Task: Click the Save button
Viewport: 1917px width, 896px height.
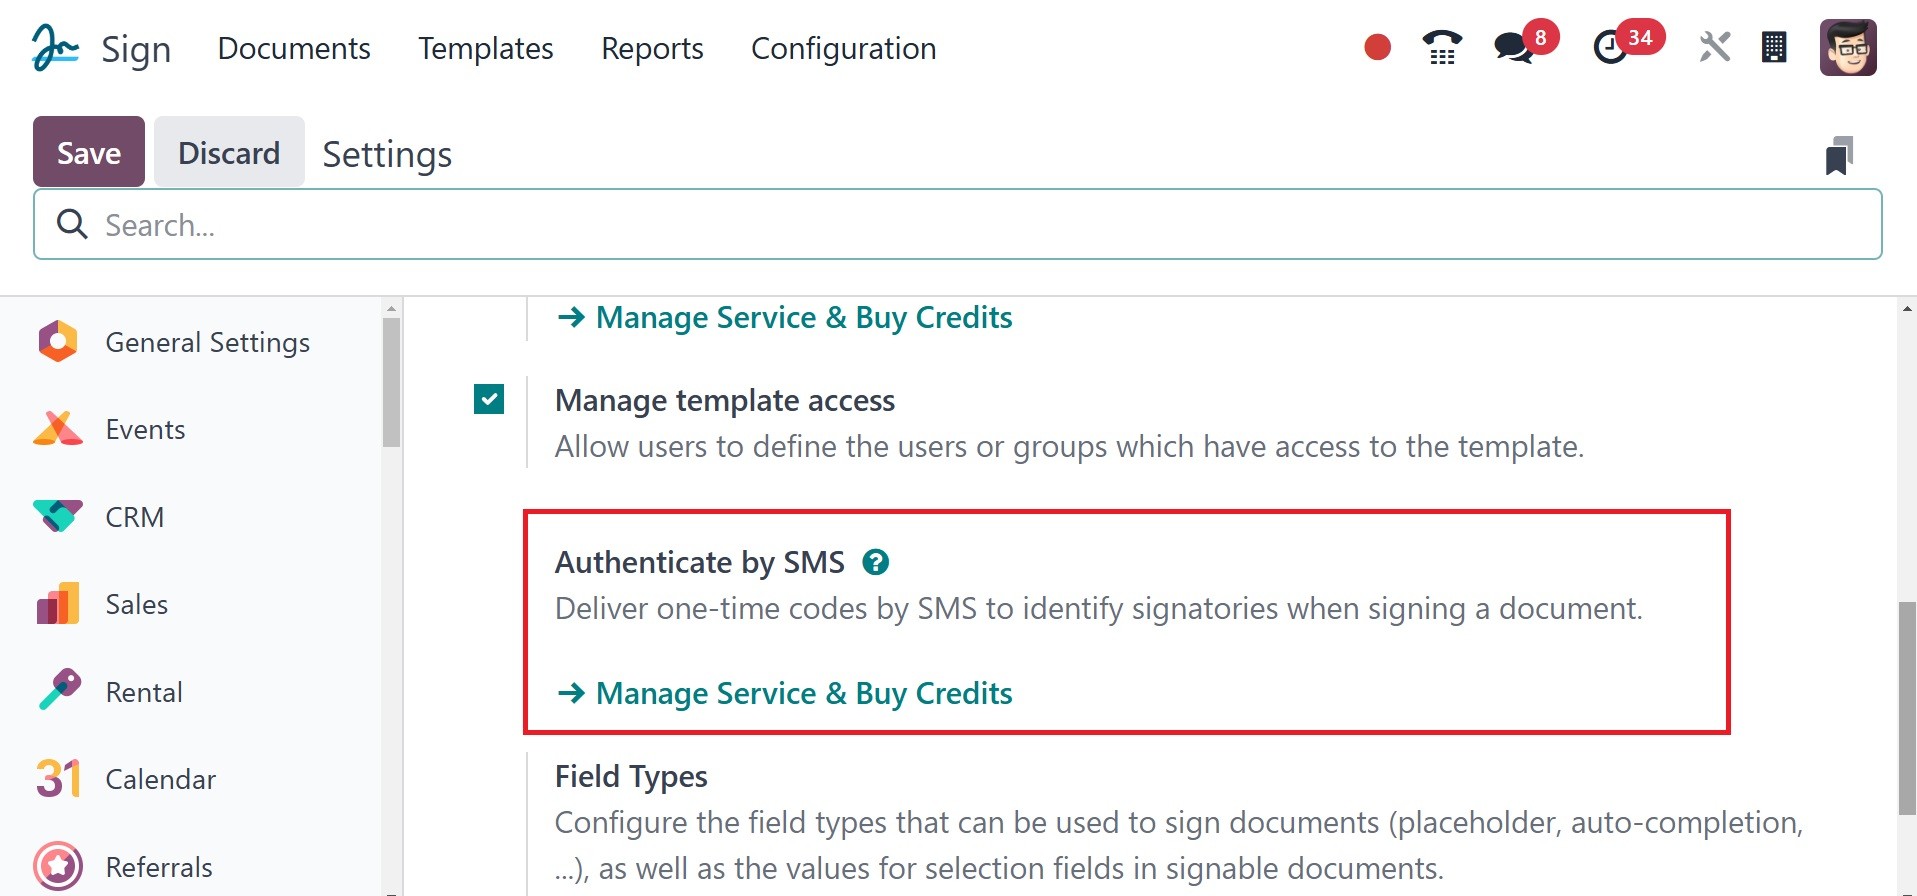Action: [x=89, y=152]
